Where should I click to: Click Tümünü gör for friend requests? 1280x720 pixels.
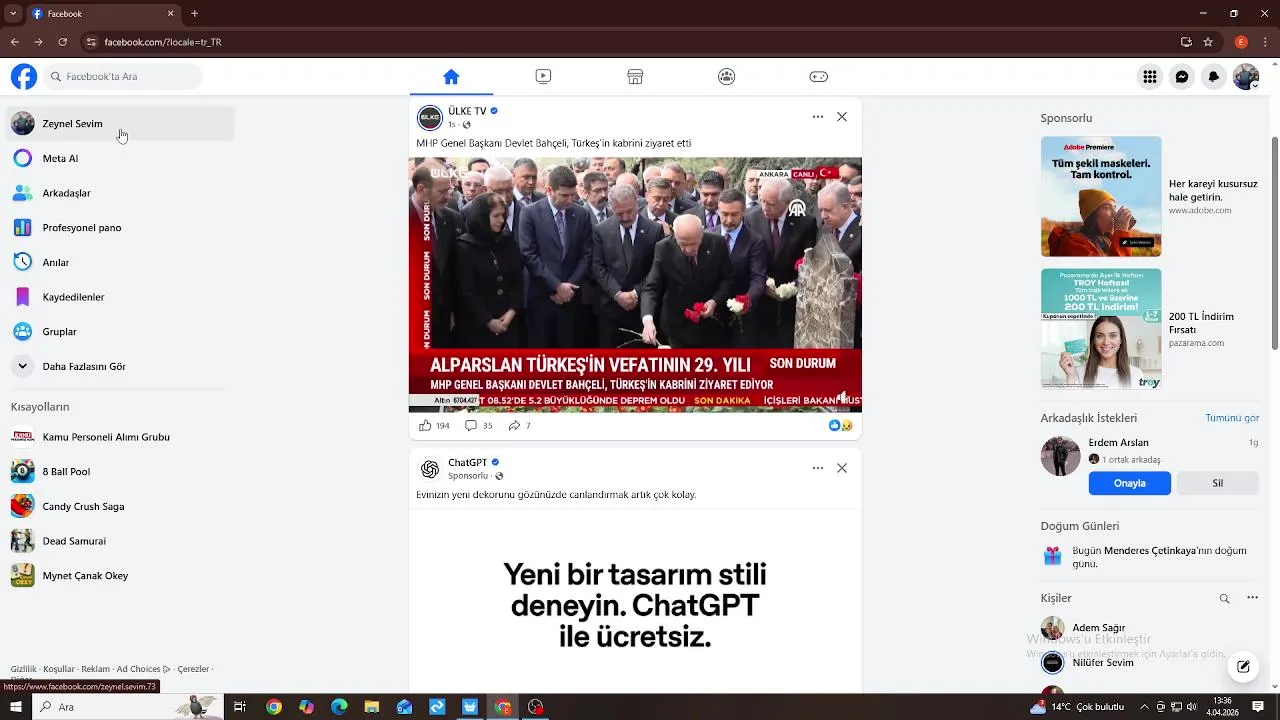(x=1232, y=418)
